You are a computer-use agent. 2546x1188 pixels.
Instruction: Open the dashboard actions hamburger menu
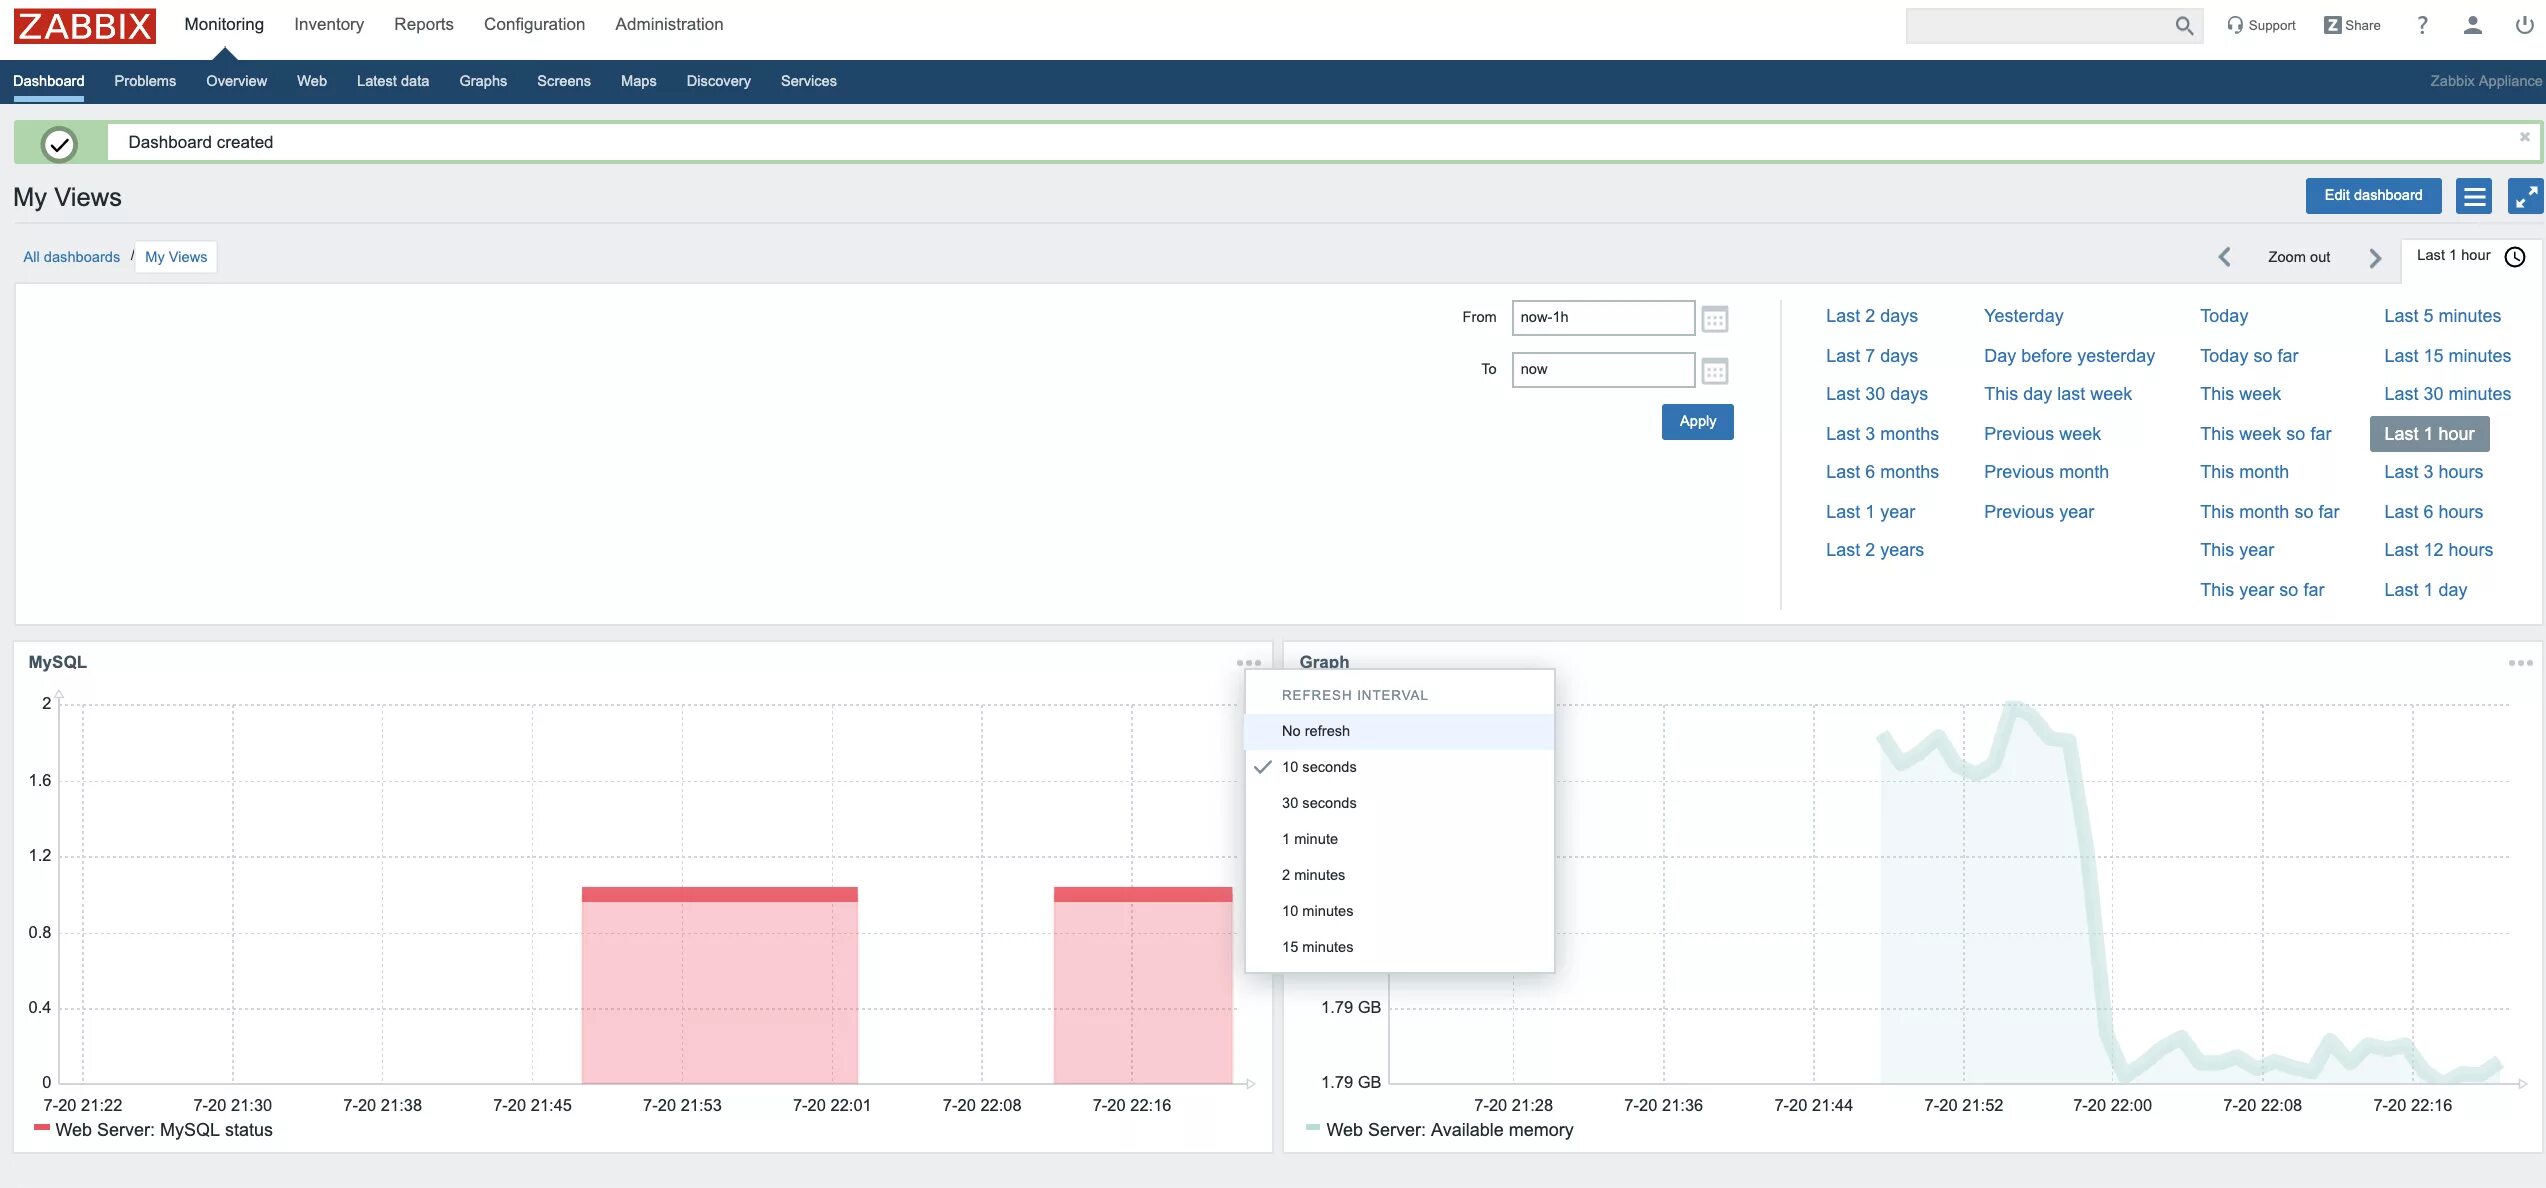tap(2474, 196)
